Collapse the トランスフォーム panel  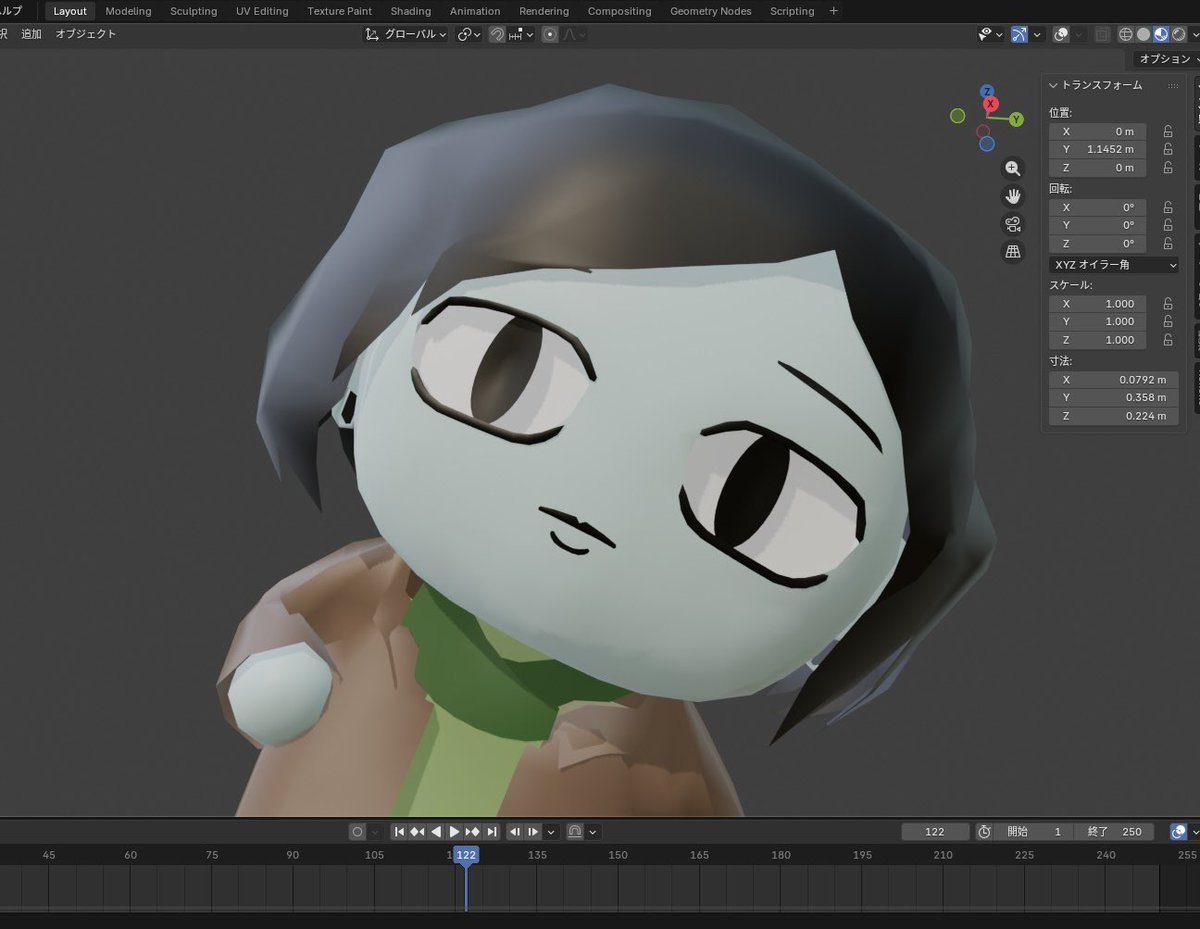1053,86
